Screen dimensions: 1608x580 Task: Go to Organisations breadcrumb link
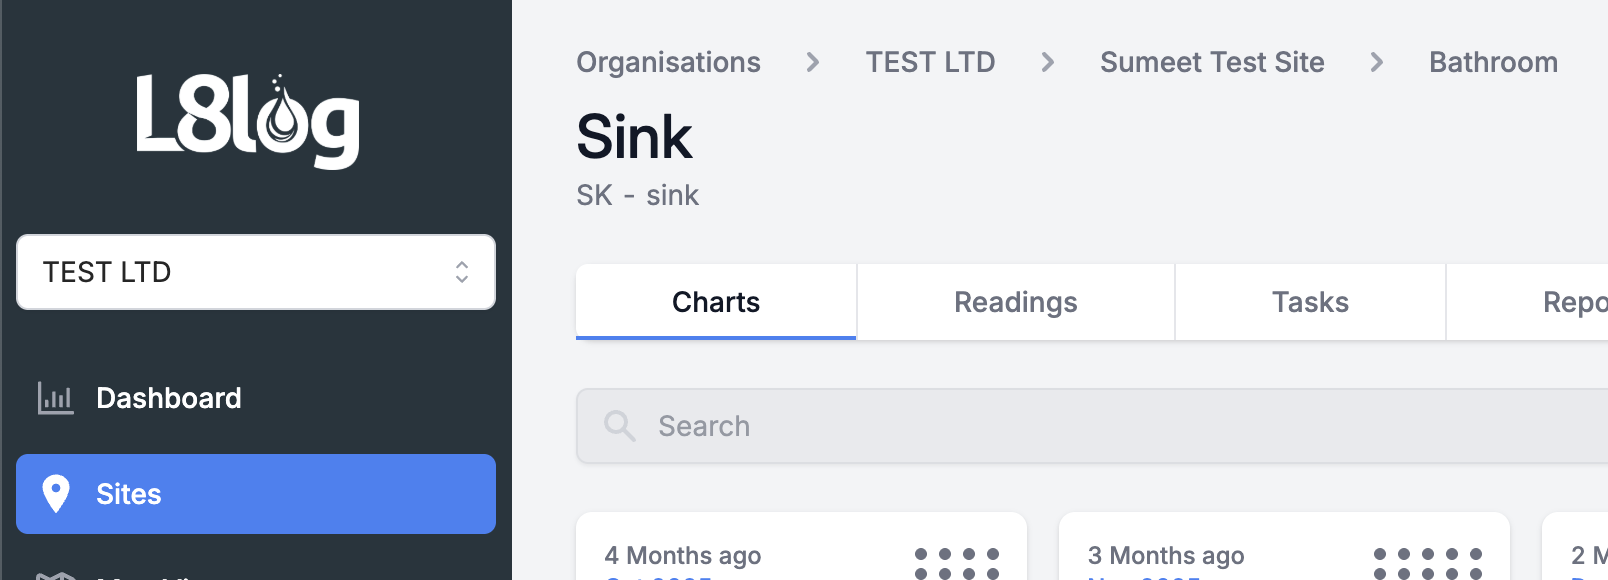(x=668, y=62)
